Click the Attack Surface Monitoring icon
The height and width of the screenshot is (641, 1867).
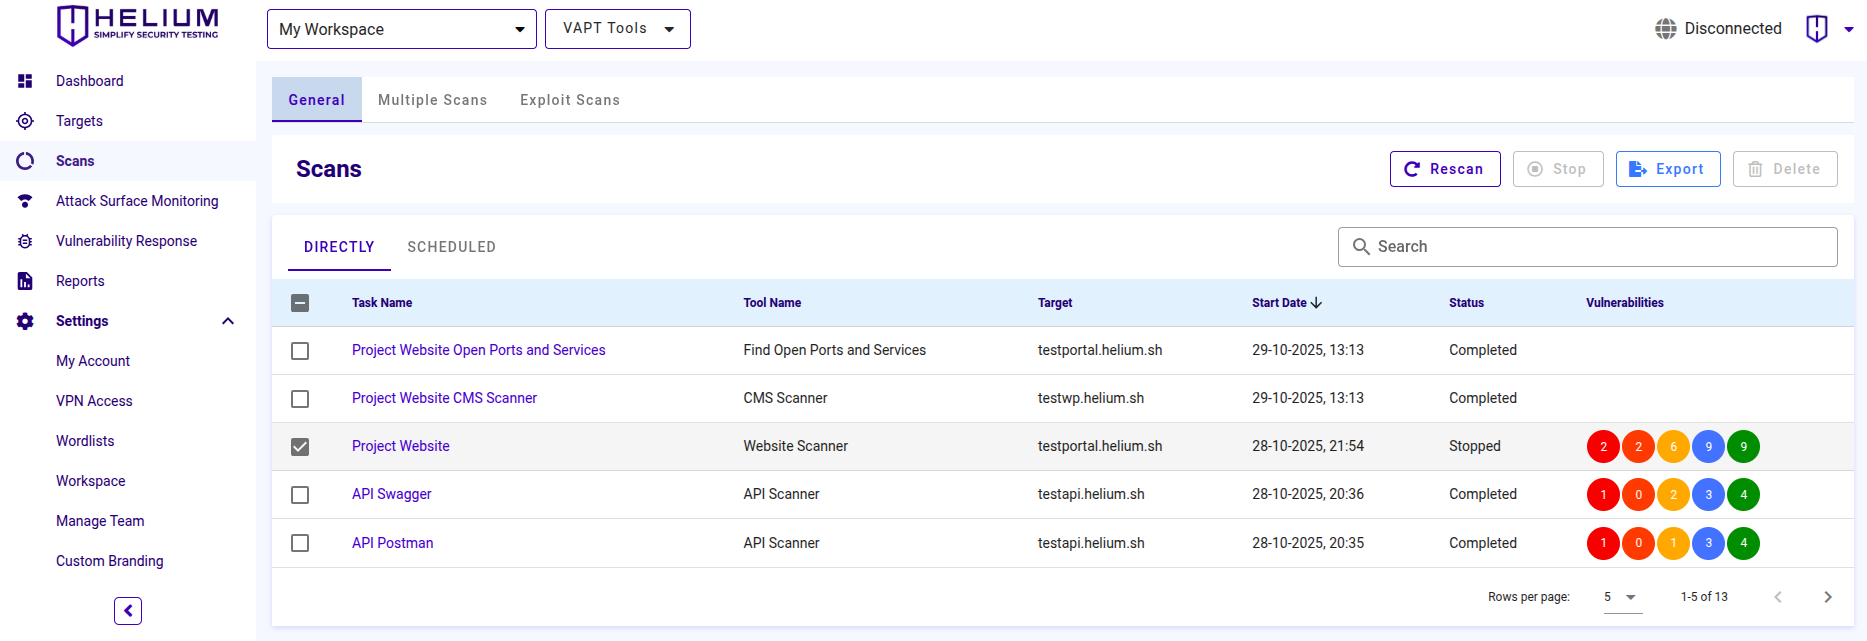[x=25, y=201]
